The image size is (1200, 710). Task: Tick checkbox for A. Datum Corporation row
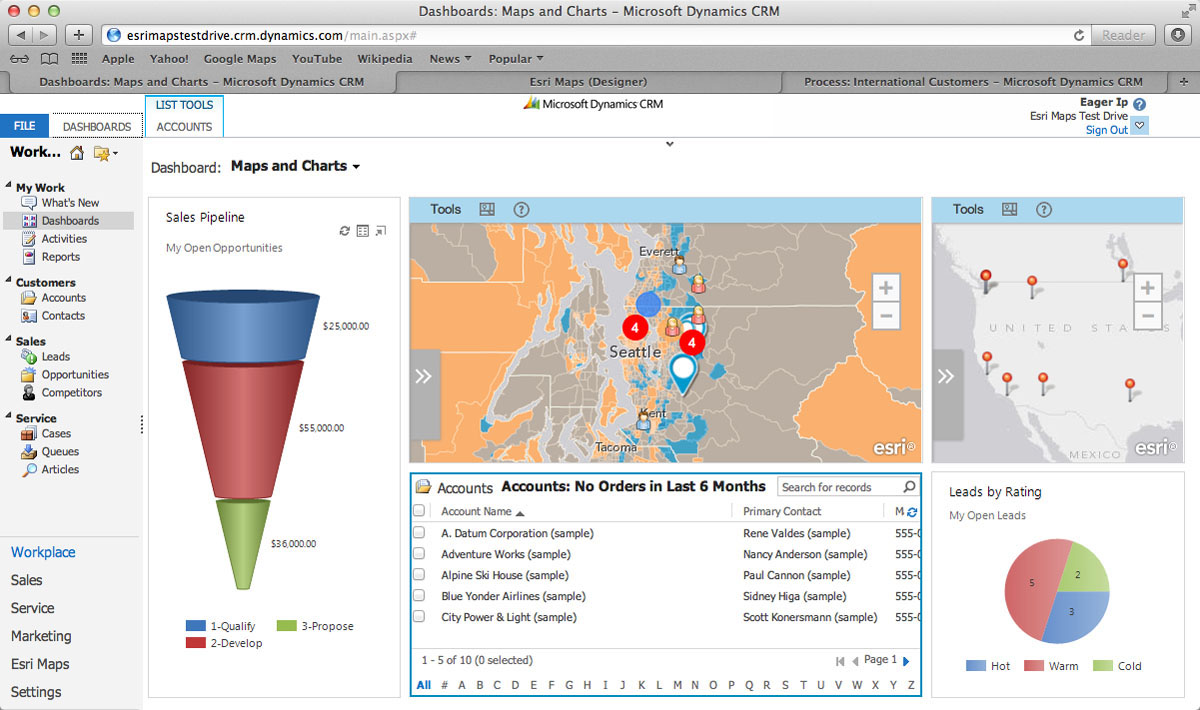coord(419,533)
